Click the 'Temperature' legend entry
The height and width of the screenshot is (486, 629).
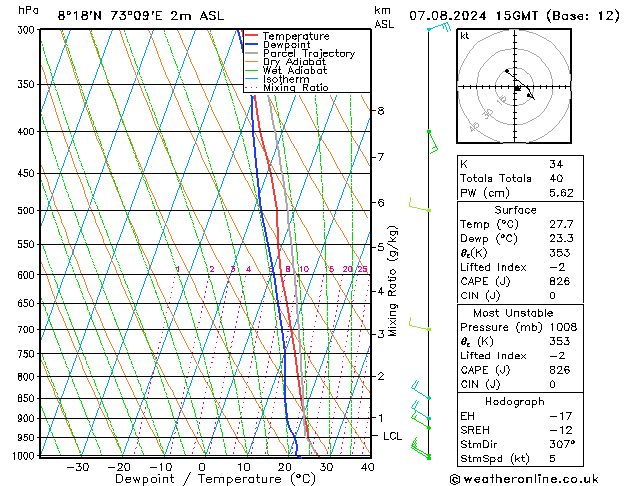pos(296,36)
